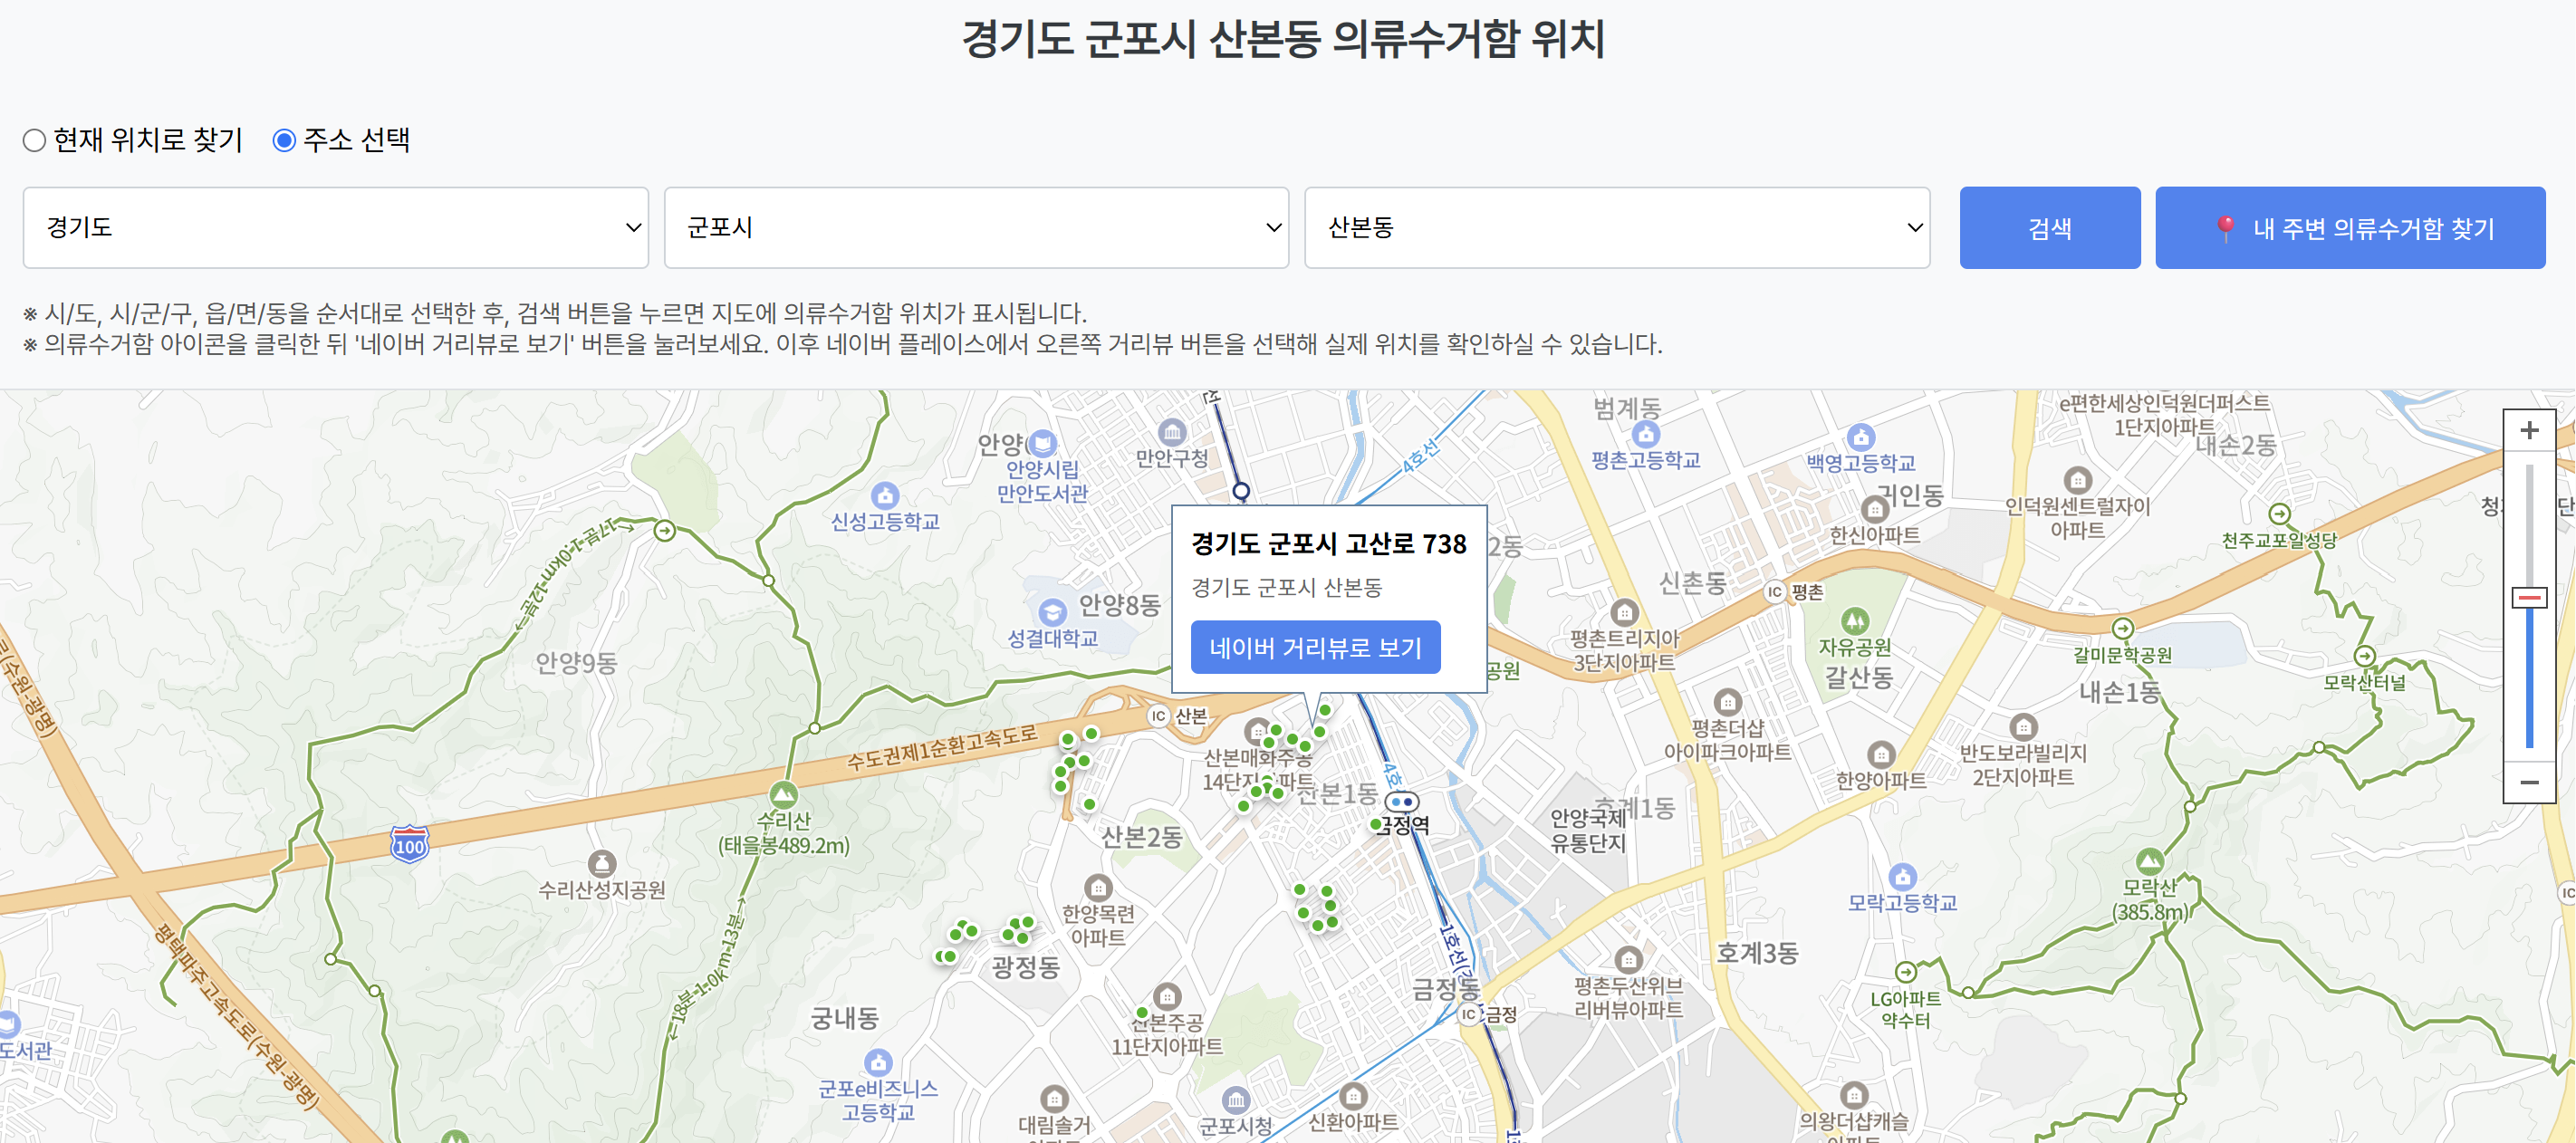Viewport: 2576px width, 1143px height.
Task: Click the '갈산동' map label
Action: click(x=1859, y=678)
